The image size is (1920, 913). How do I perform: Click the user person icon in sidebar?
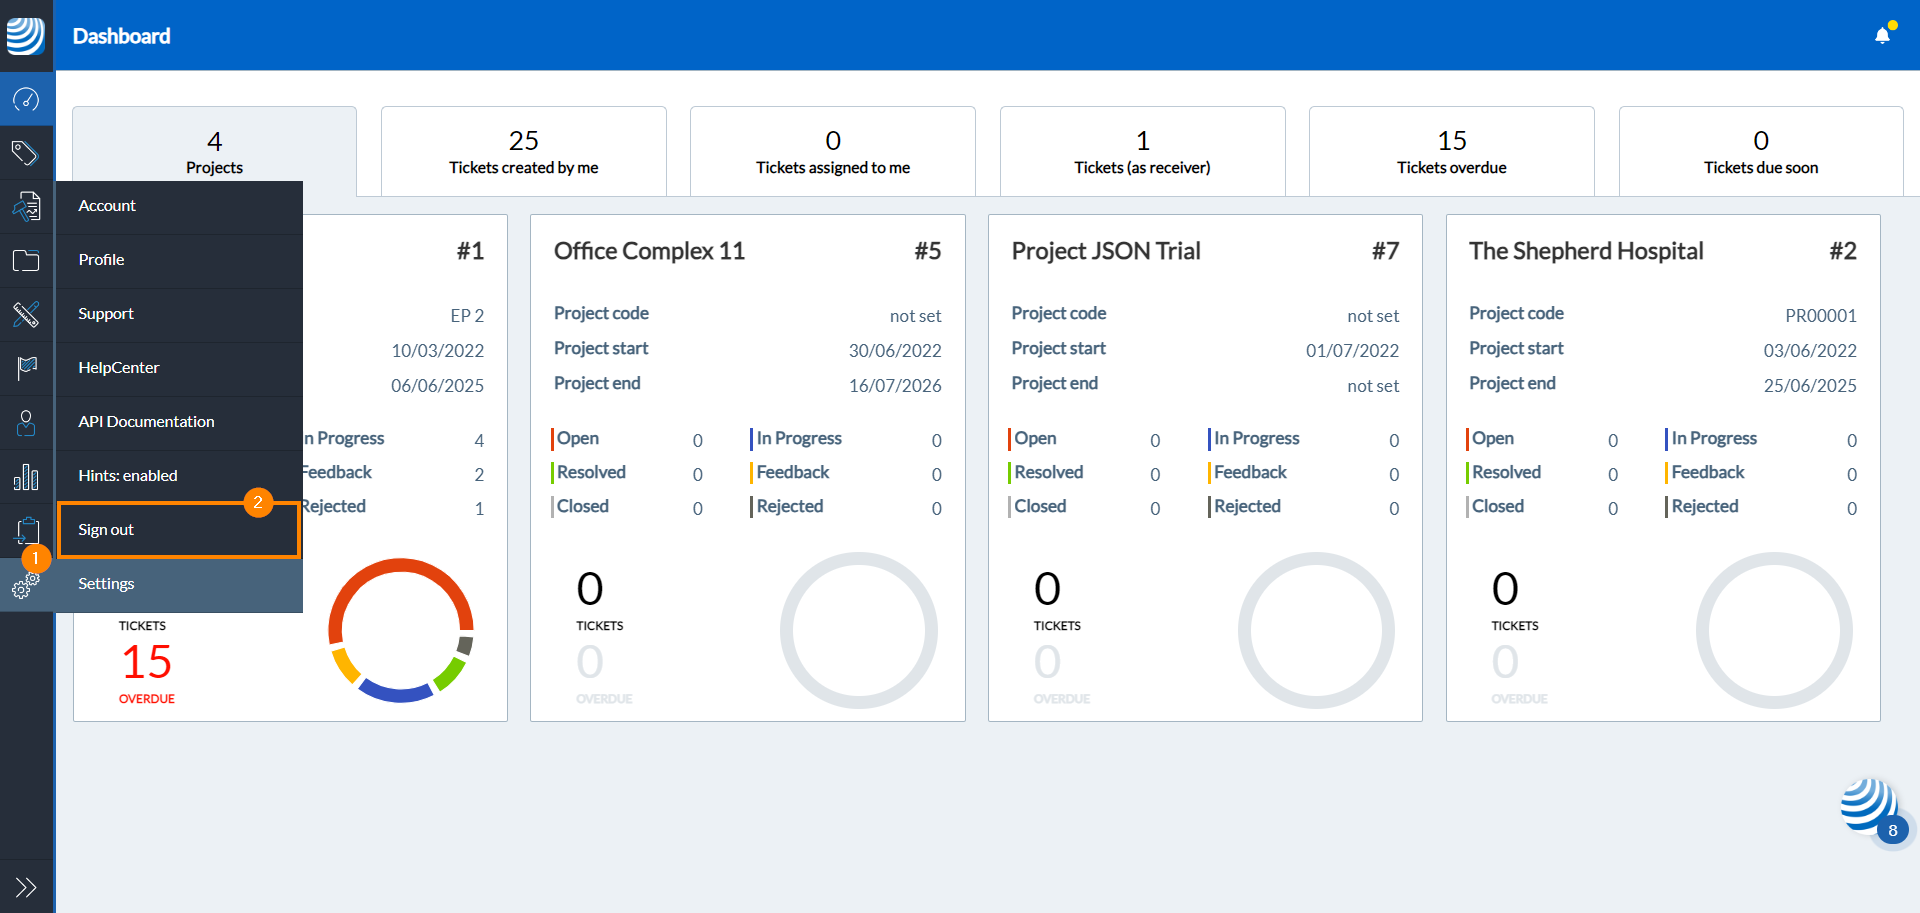26,423
